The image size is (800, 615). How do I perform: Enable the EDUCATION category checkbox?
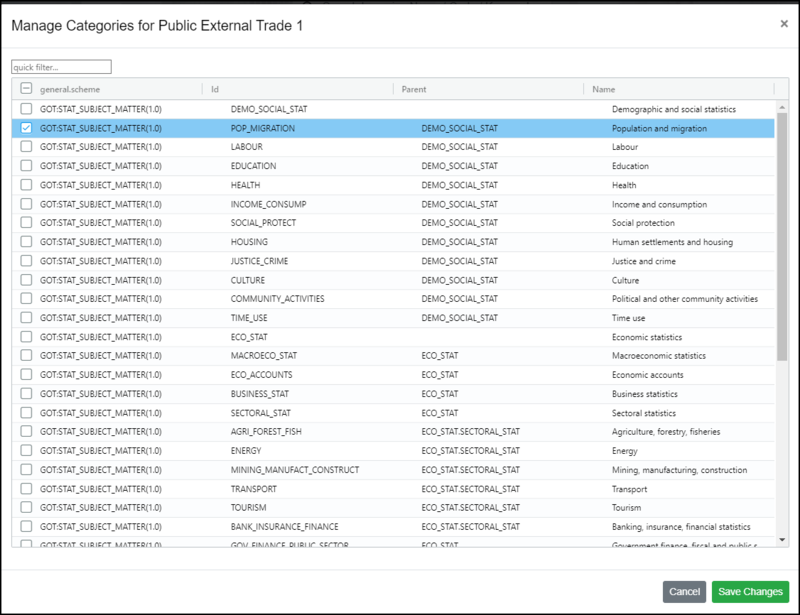pos(26,166)
